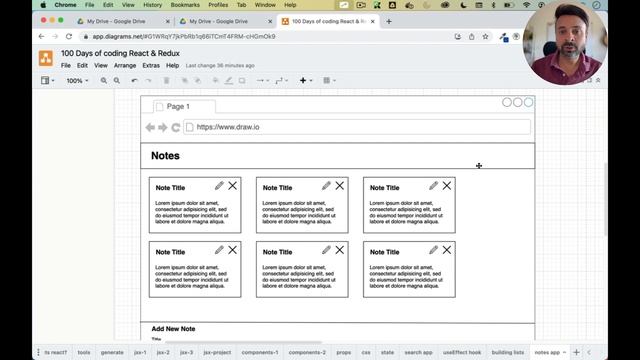Viewport: 640px width, 360px height.
Task: Click pencil icon on bottom-middle note card
Action: pyautogui.click(x=326, y=250)
